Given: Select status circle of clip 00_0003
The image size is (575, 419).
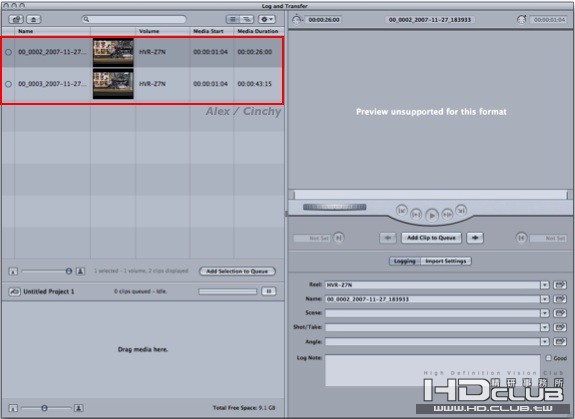Looking at the screenshot, I should (8, 84).
